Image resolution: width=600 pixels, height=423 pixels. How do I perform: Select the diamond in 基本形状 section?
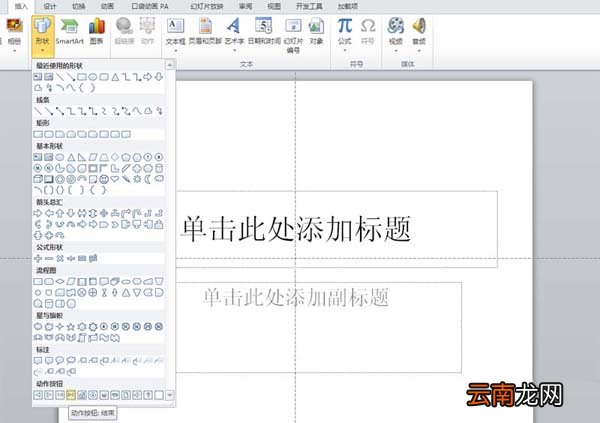click(x=115, y=157)
